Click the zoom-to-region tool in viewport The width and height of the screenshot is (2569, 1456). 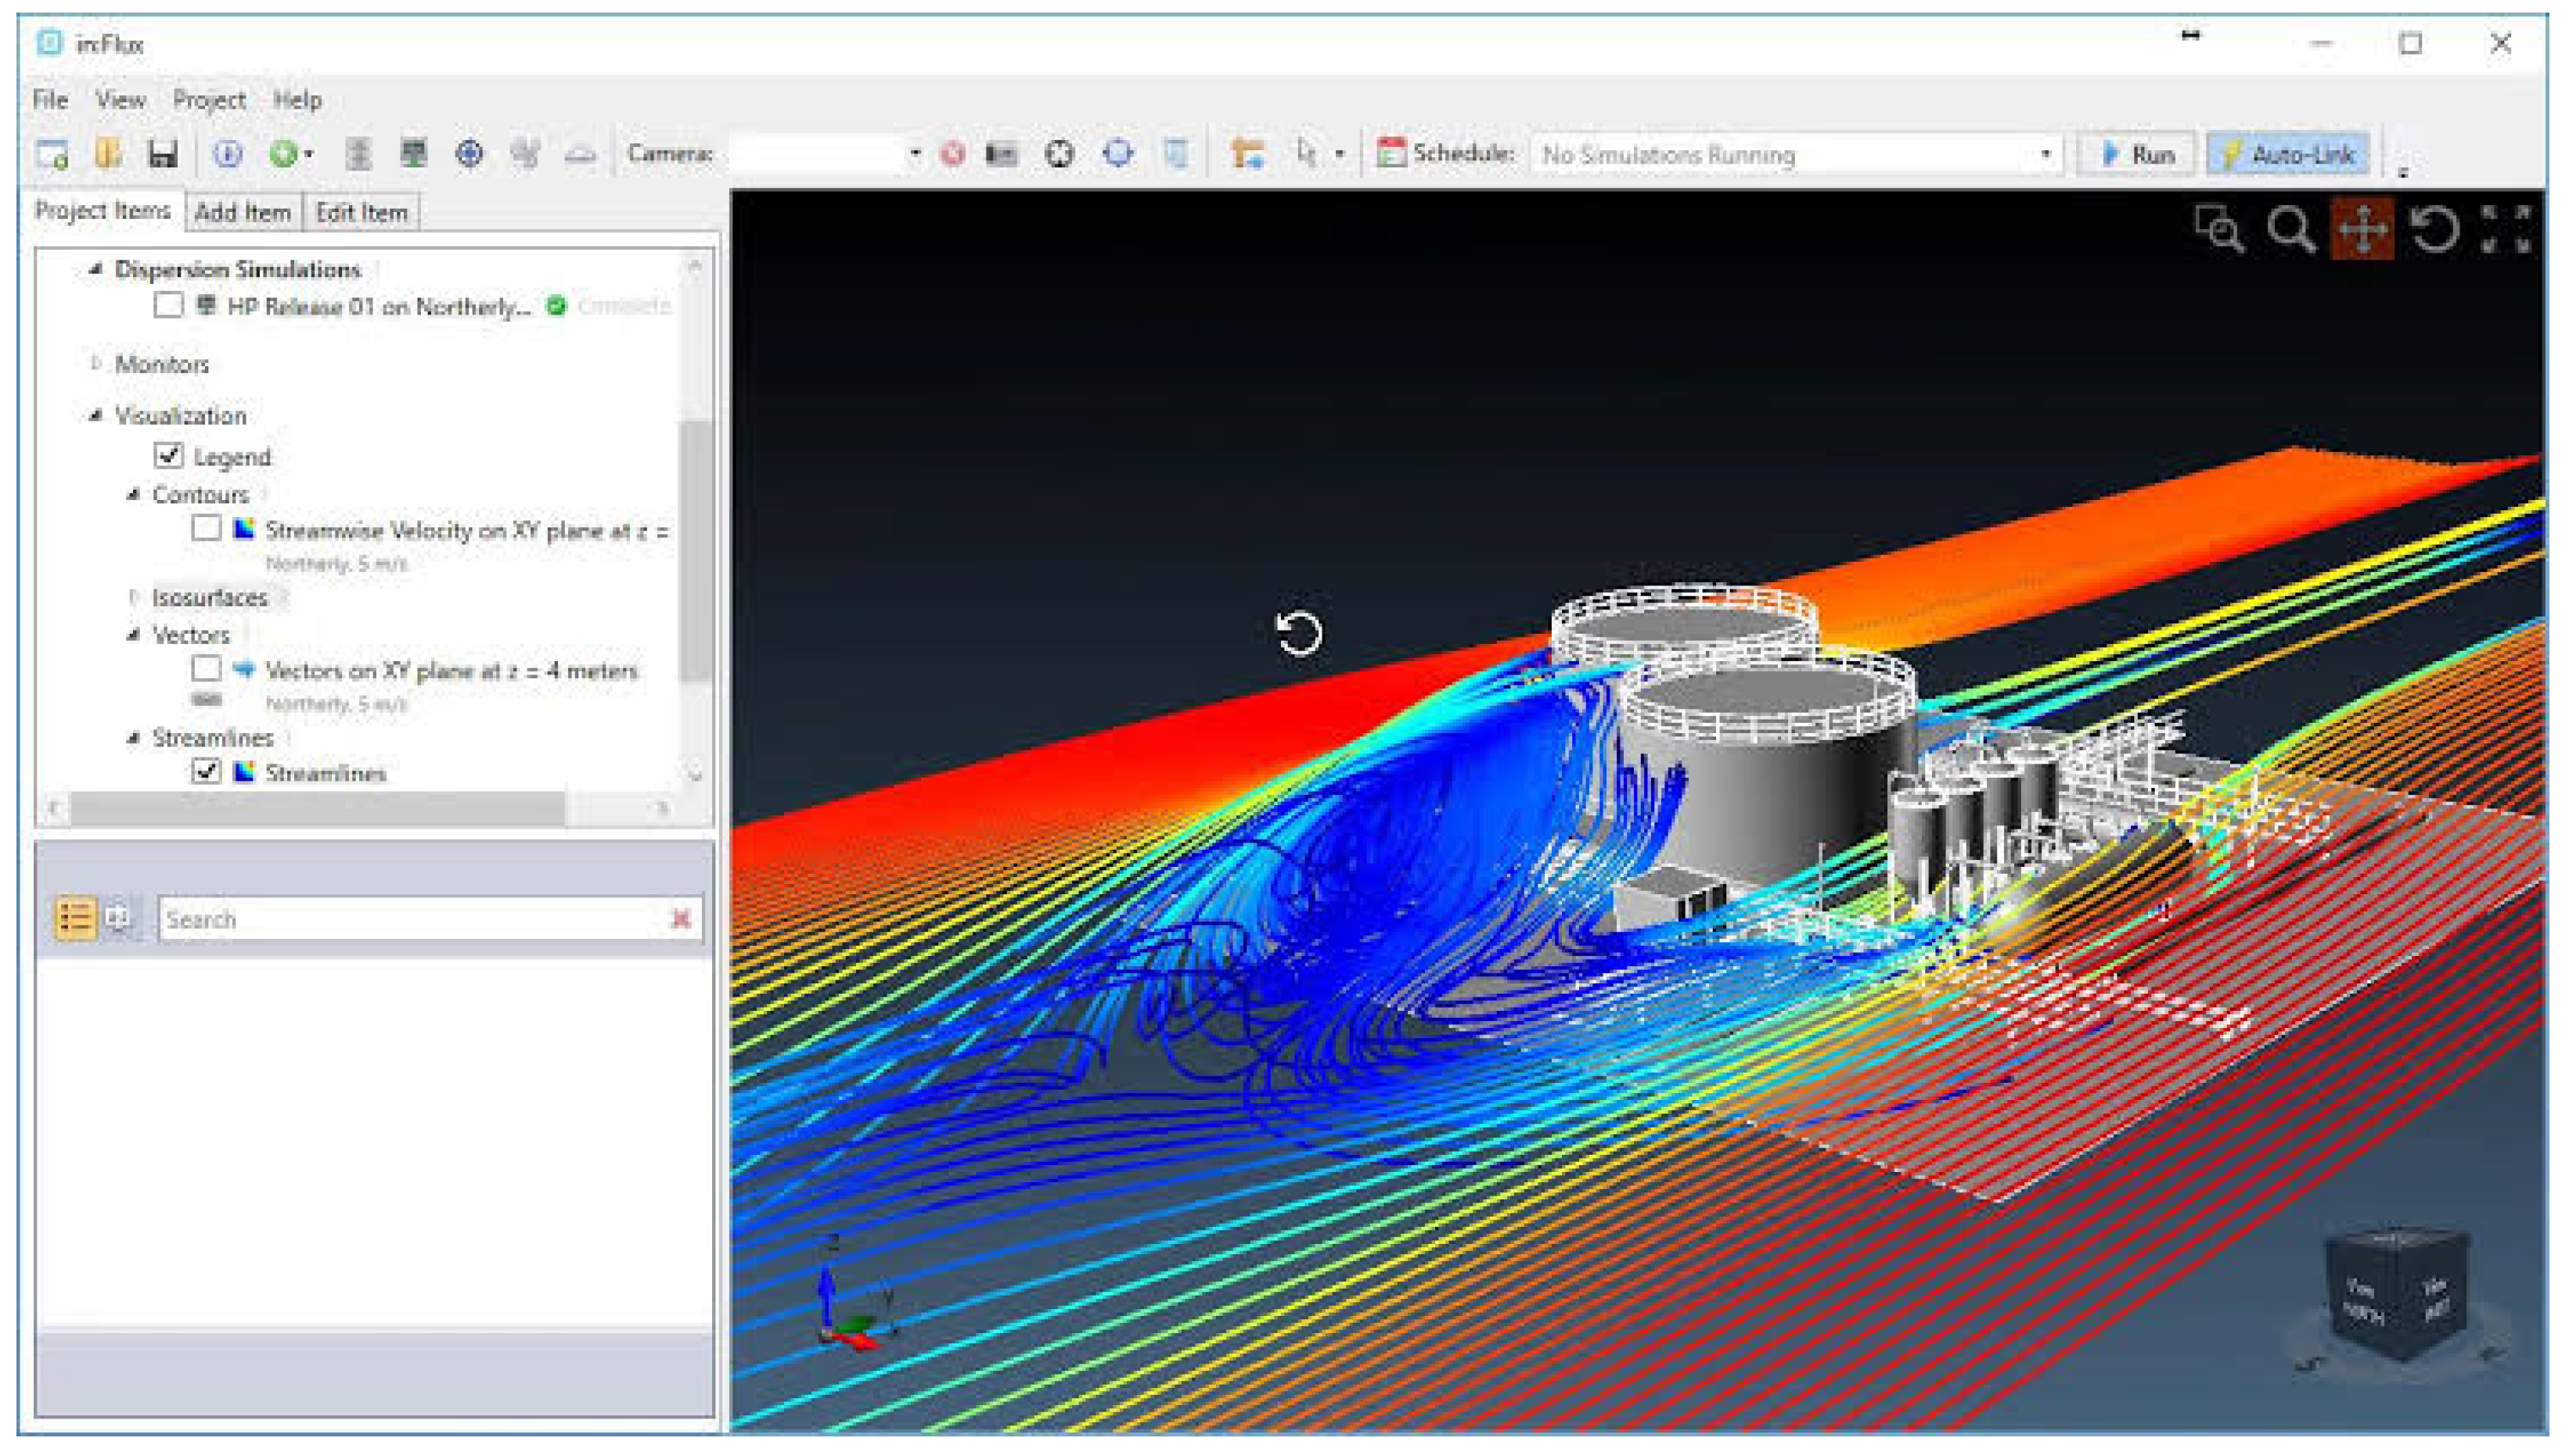click(2219, 230)
